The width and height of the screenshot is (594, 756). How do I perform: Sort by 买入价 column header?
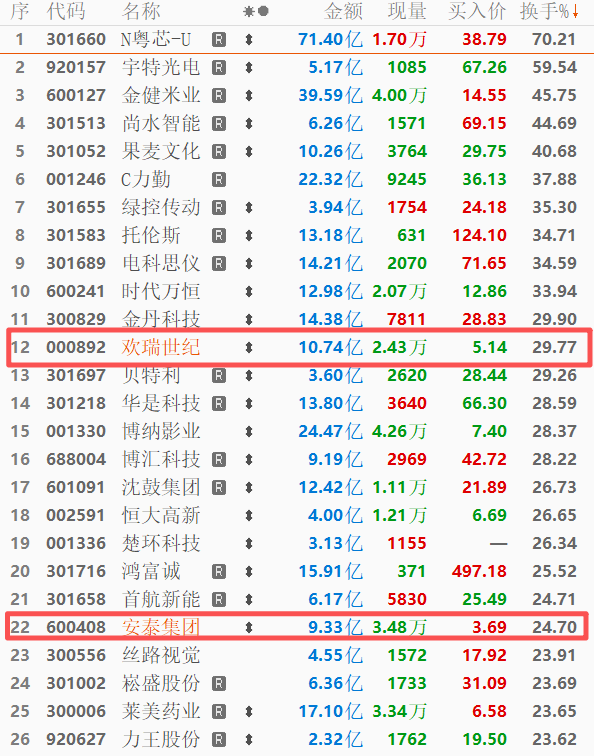click(x=477, y=11)
